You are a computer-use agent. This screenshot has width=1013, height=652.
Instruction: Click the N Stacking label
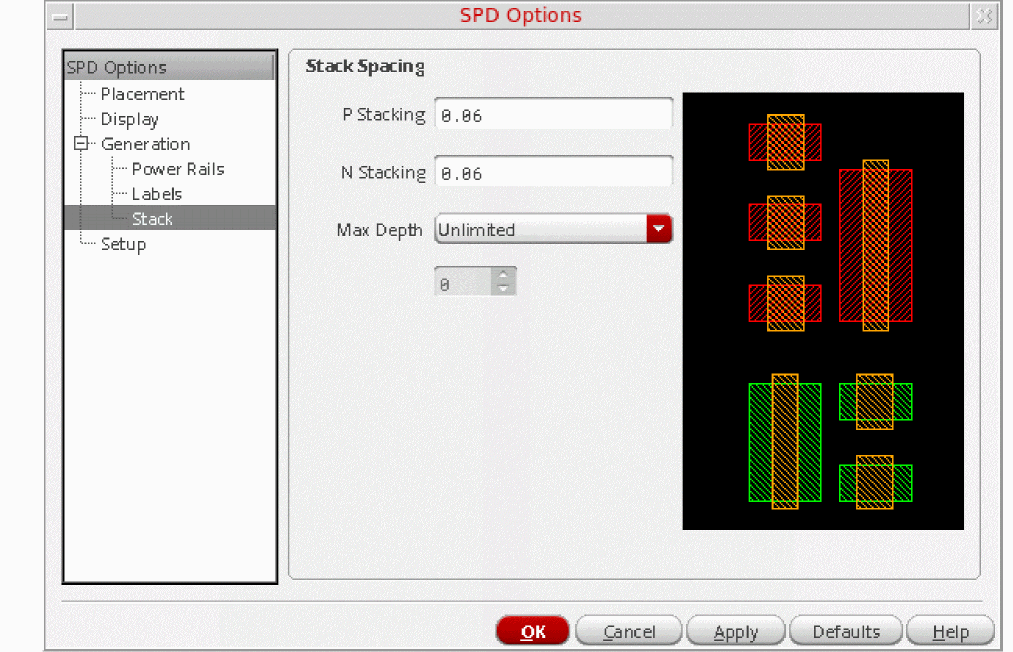383,173
